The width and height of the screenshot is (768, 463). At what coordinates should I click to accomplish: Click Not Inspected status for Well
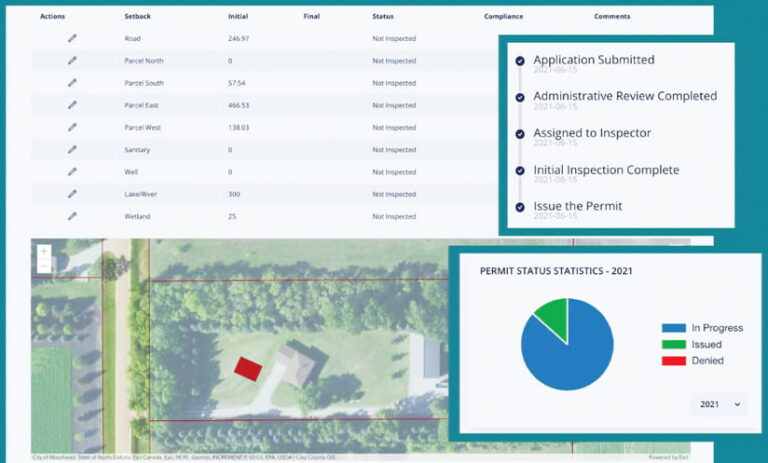click(x=394, y=172)
